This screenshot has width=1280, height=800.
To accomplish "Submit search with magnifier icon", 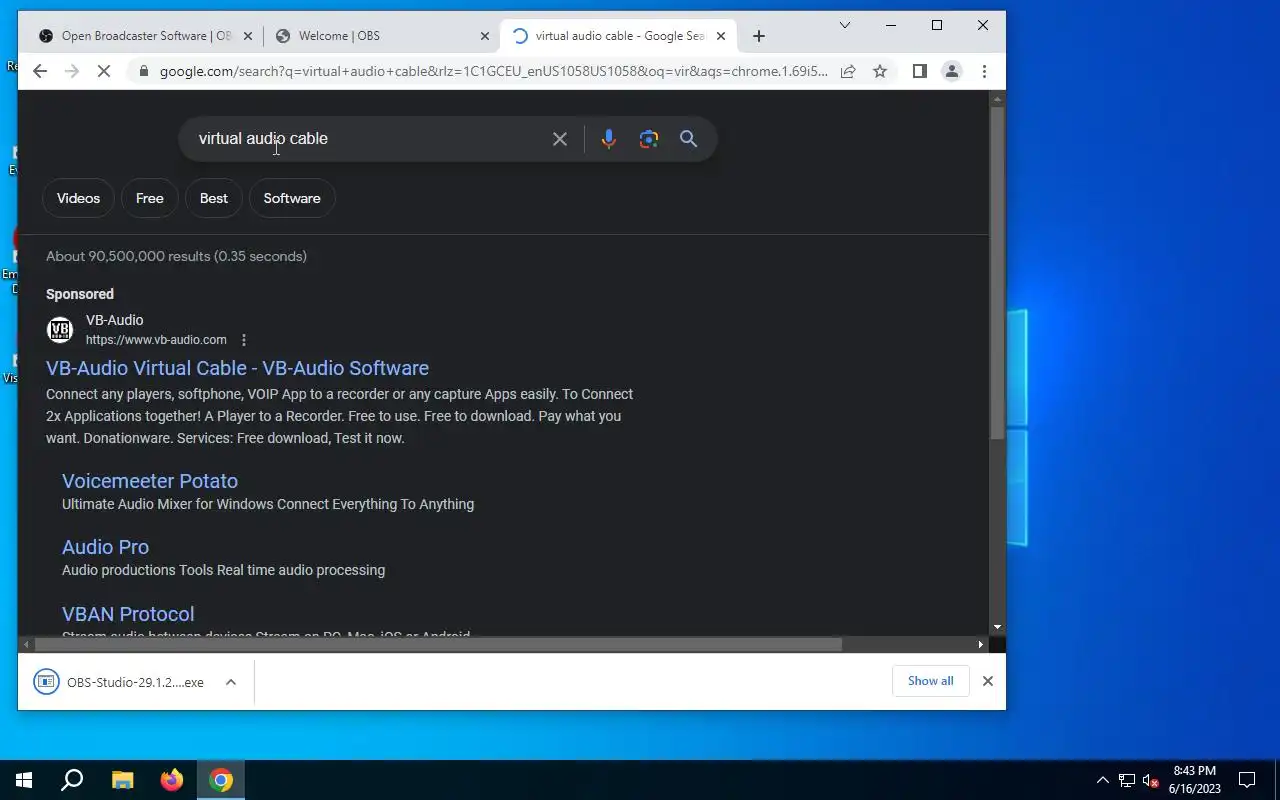I will coord(688,139).
